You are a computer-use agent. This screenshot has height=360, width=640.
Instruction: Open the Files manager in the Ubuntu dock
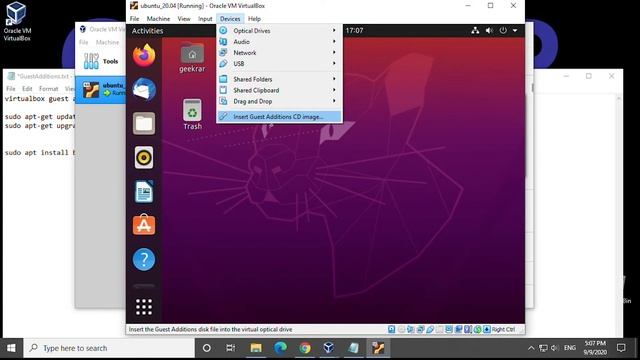pyautogui.click(x=144, y=123)
